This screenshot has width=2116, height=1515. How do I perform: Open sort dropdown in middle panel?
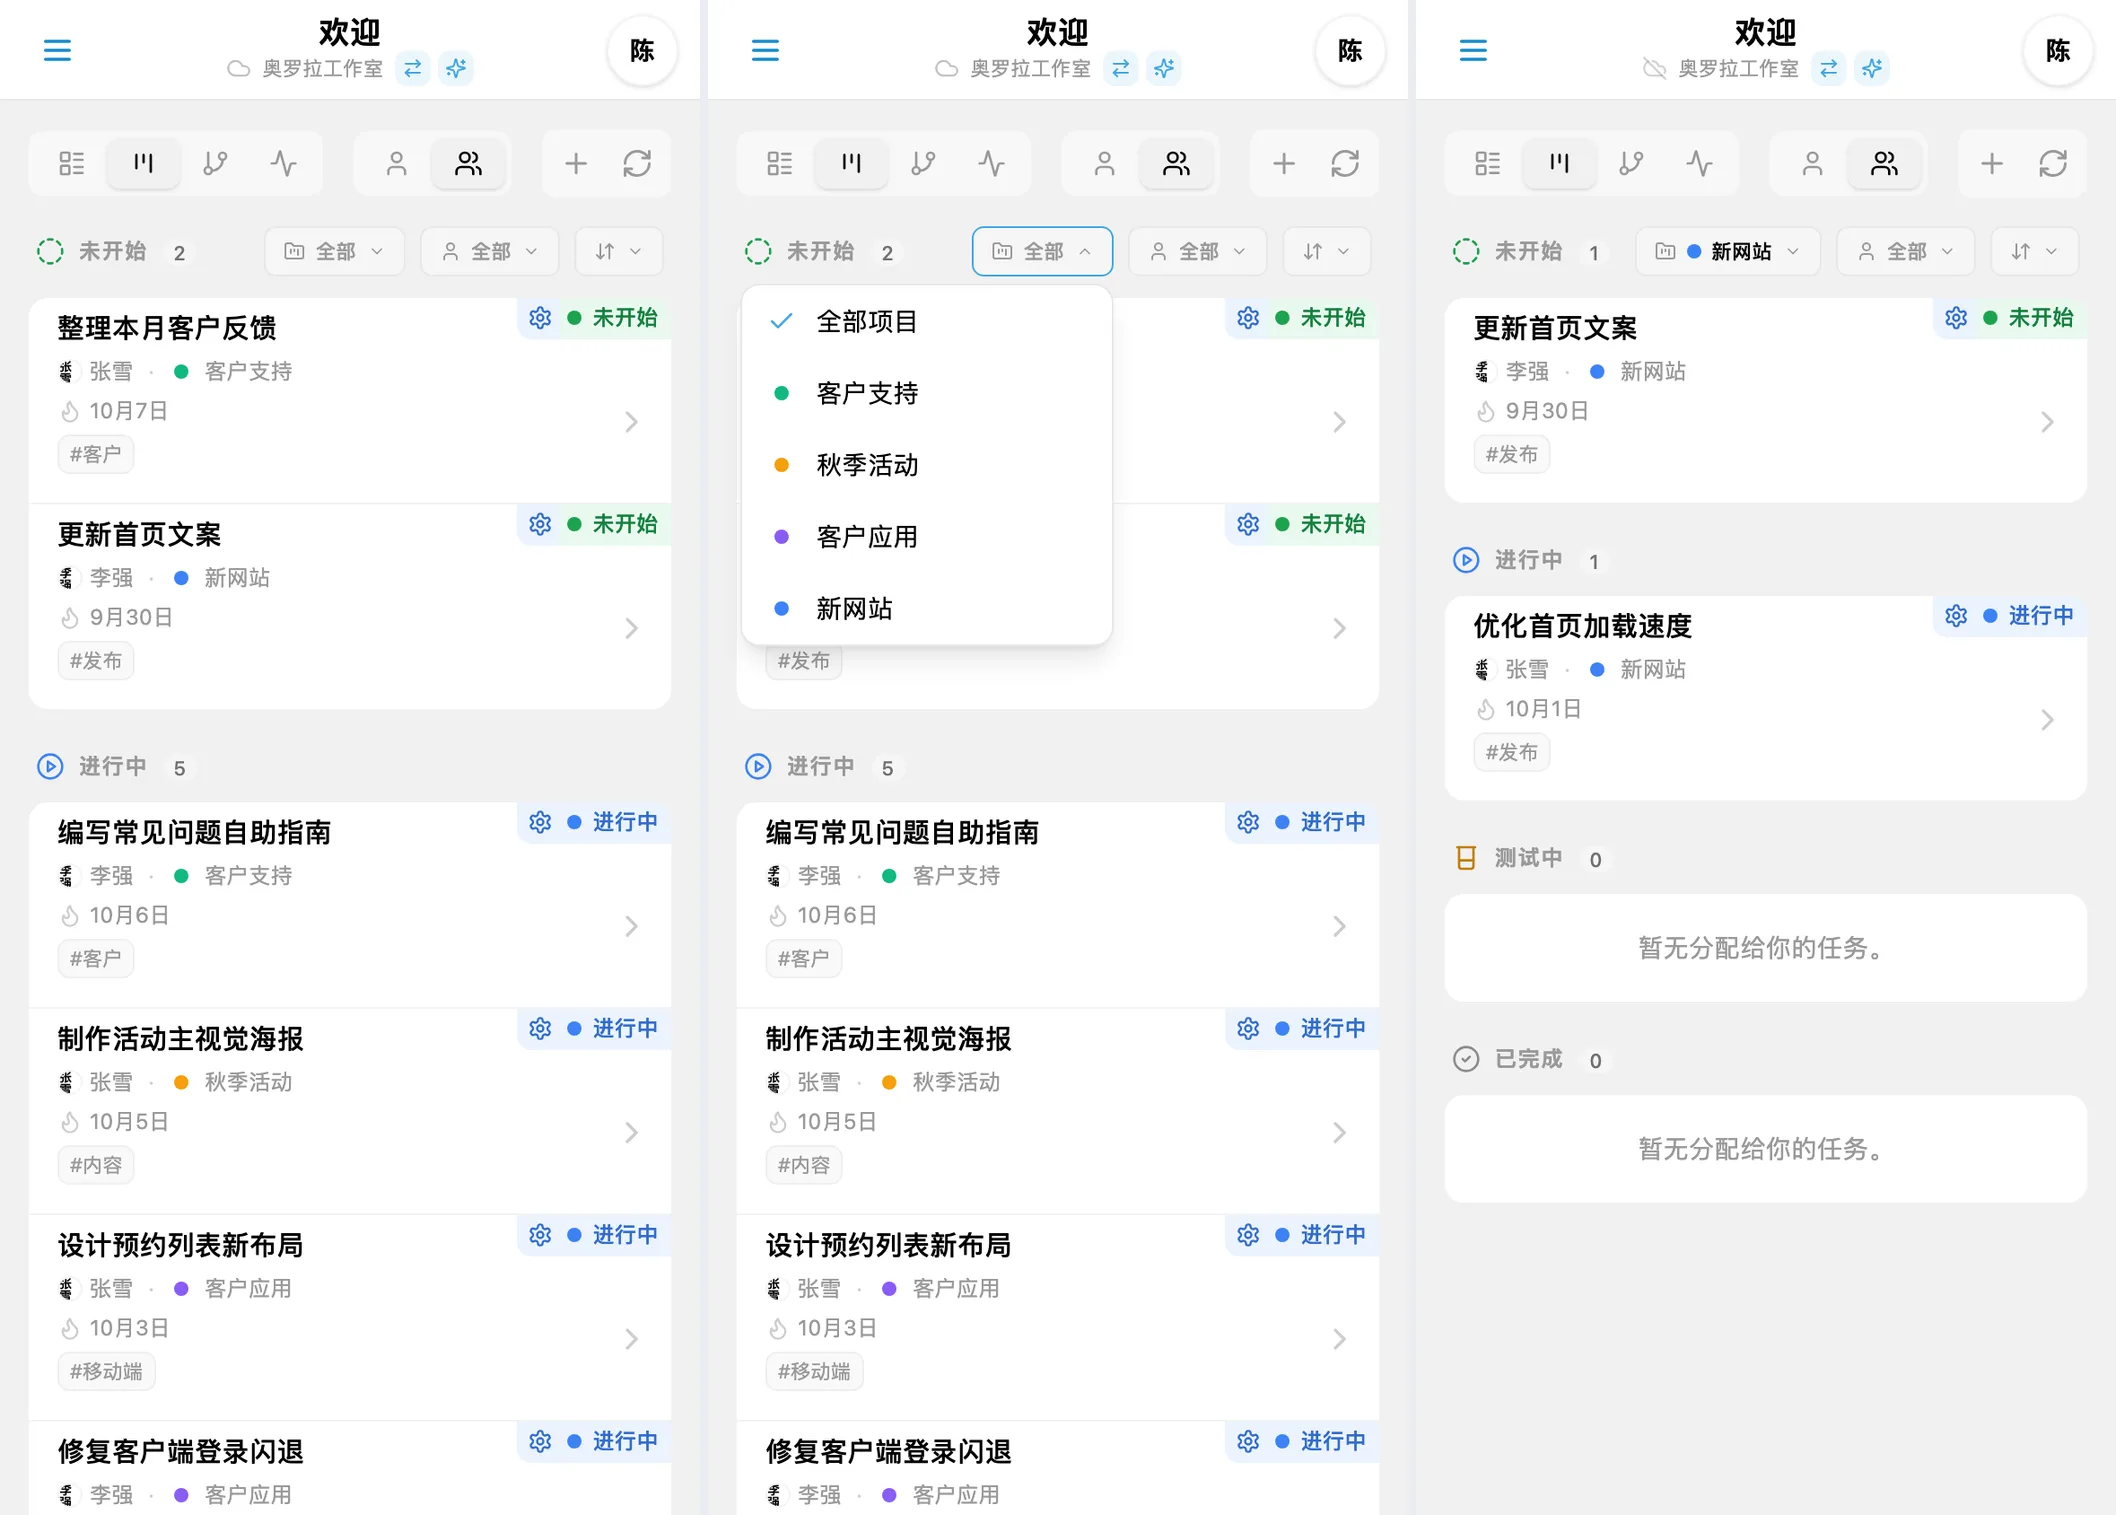click(1326, 251)
